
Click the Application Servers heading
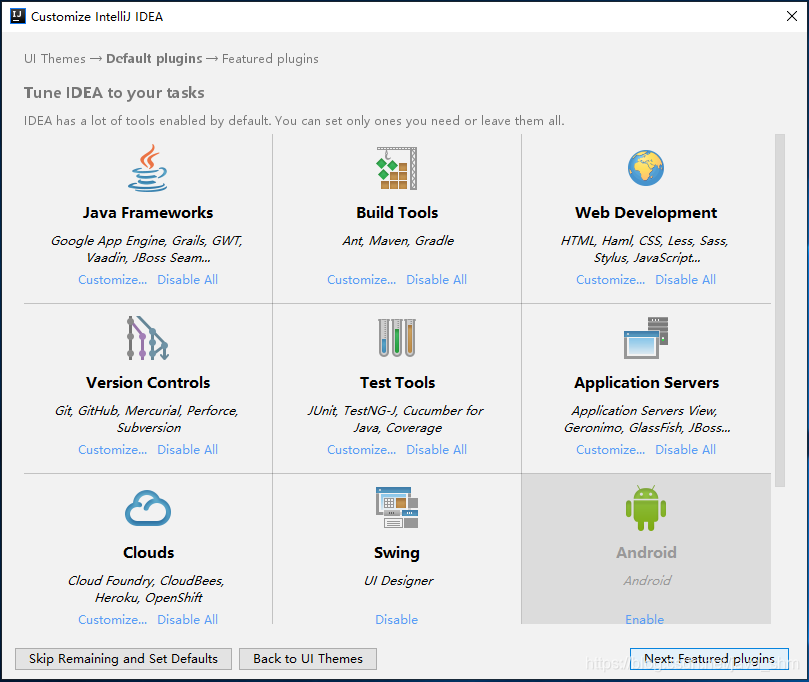[x=646, y=382]
